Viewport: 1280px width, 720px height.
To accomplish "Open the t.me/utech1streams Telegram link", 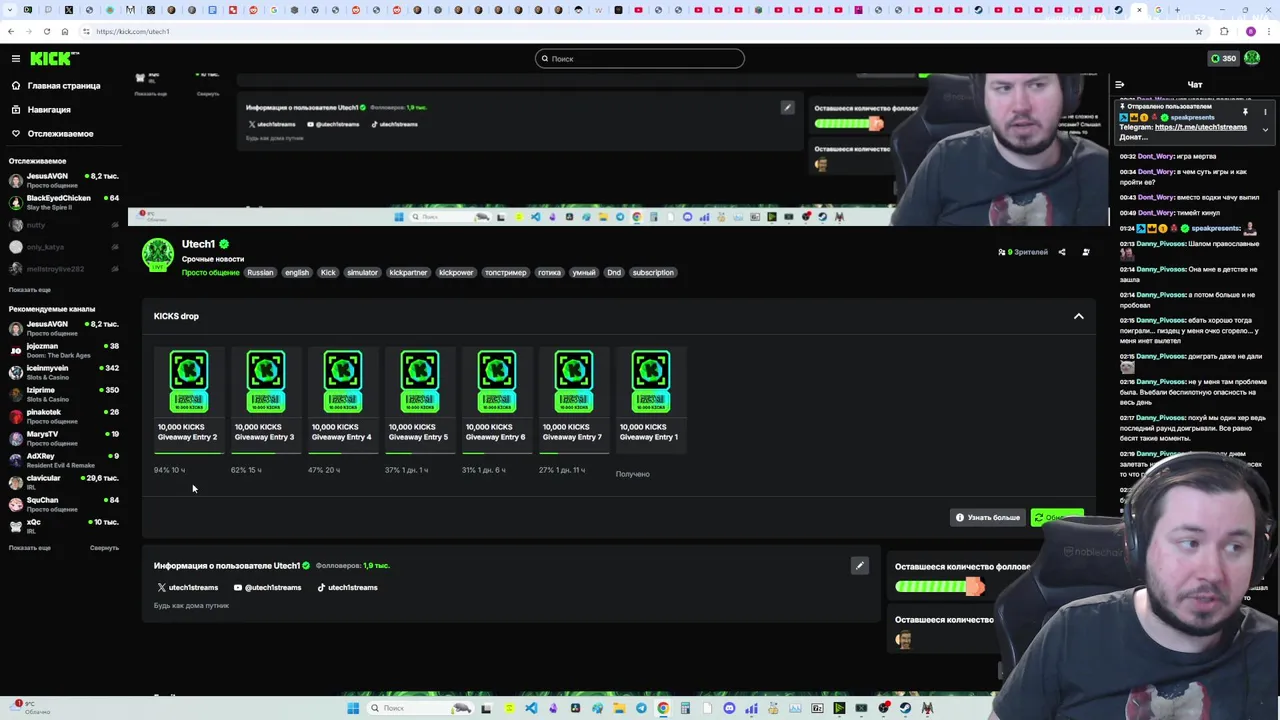I will point(1200,127).
